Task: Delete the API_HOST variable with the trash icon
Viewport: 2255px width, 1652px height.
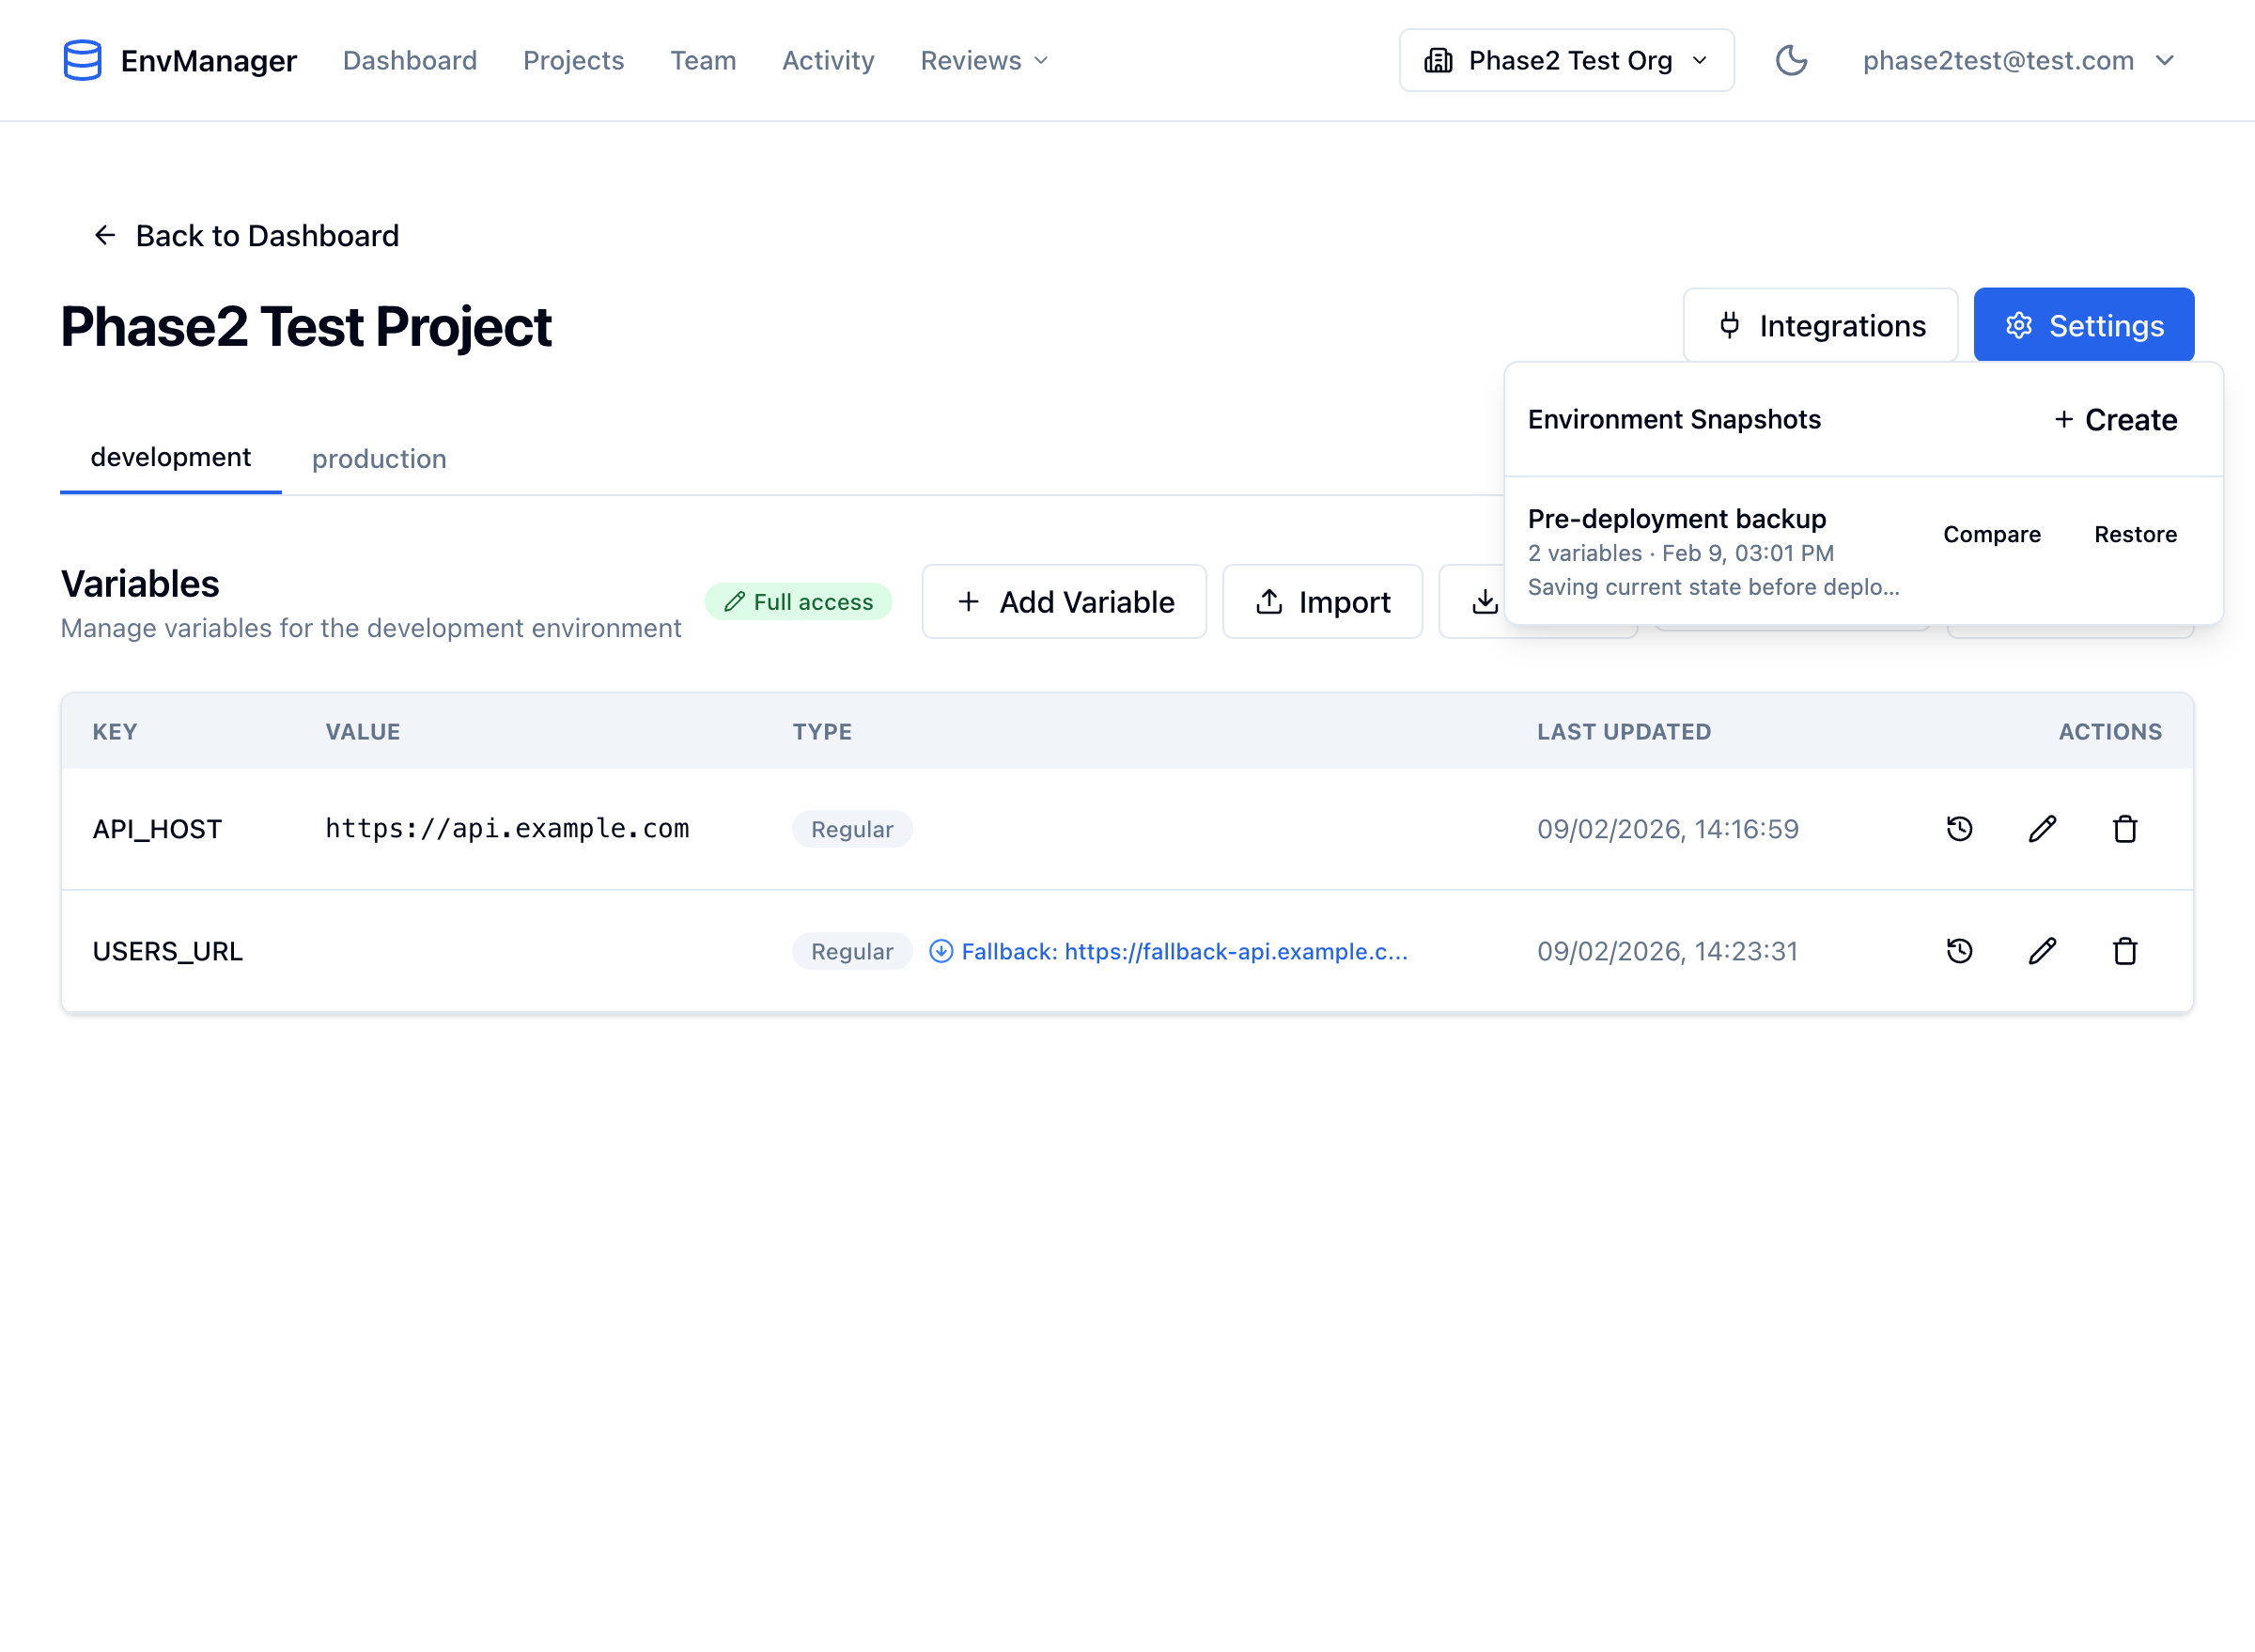Action: [2124, 829]
